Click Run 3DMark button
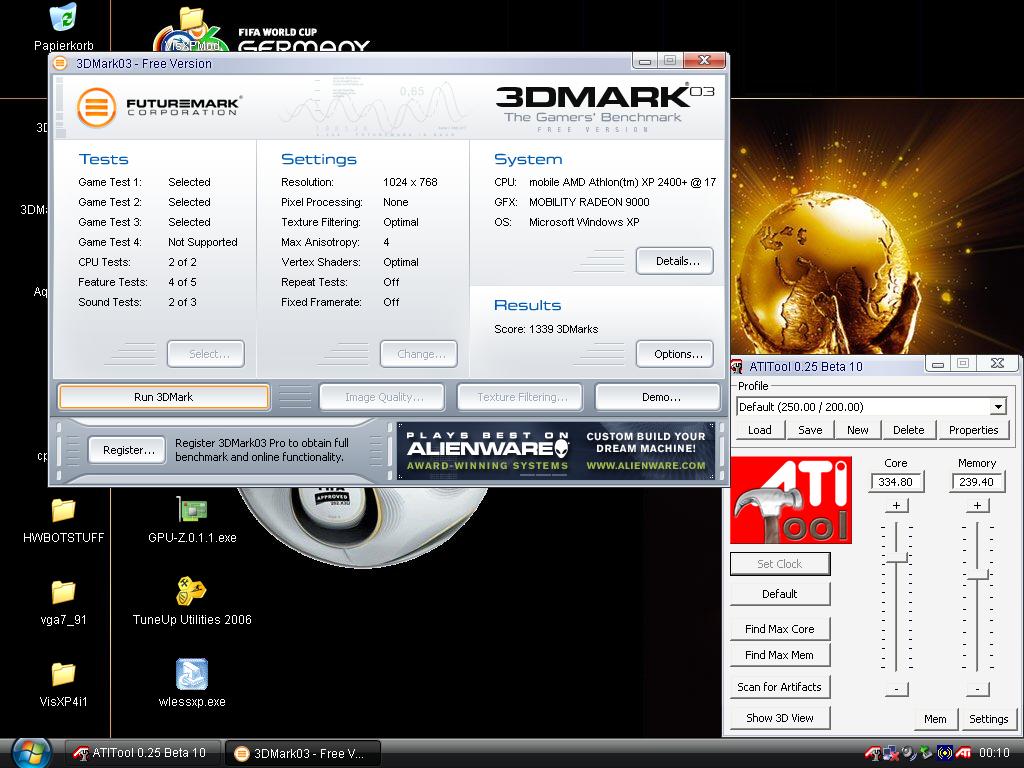This screenshot has width=1024, height=768. [163, 397]
